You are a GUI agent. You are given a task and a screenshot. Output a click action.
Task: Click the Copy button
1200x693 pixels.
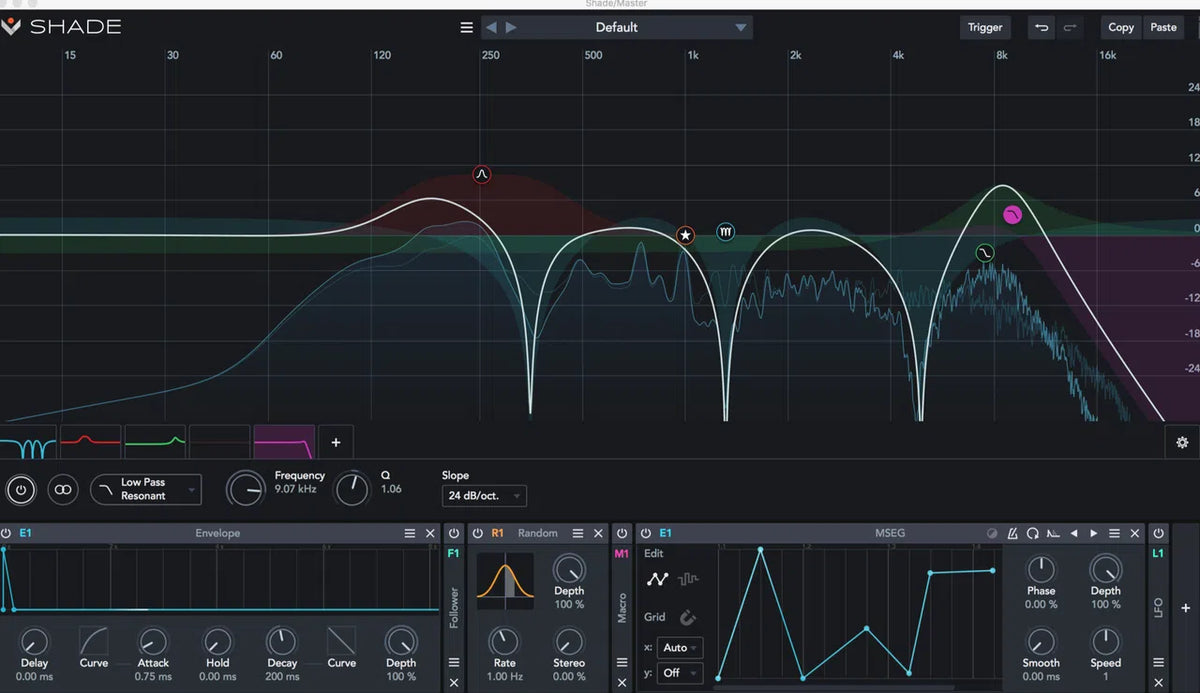pyautogui.click(x=1121, y=27)
